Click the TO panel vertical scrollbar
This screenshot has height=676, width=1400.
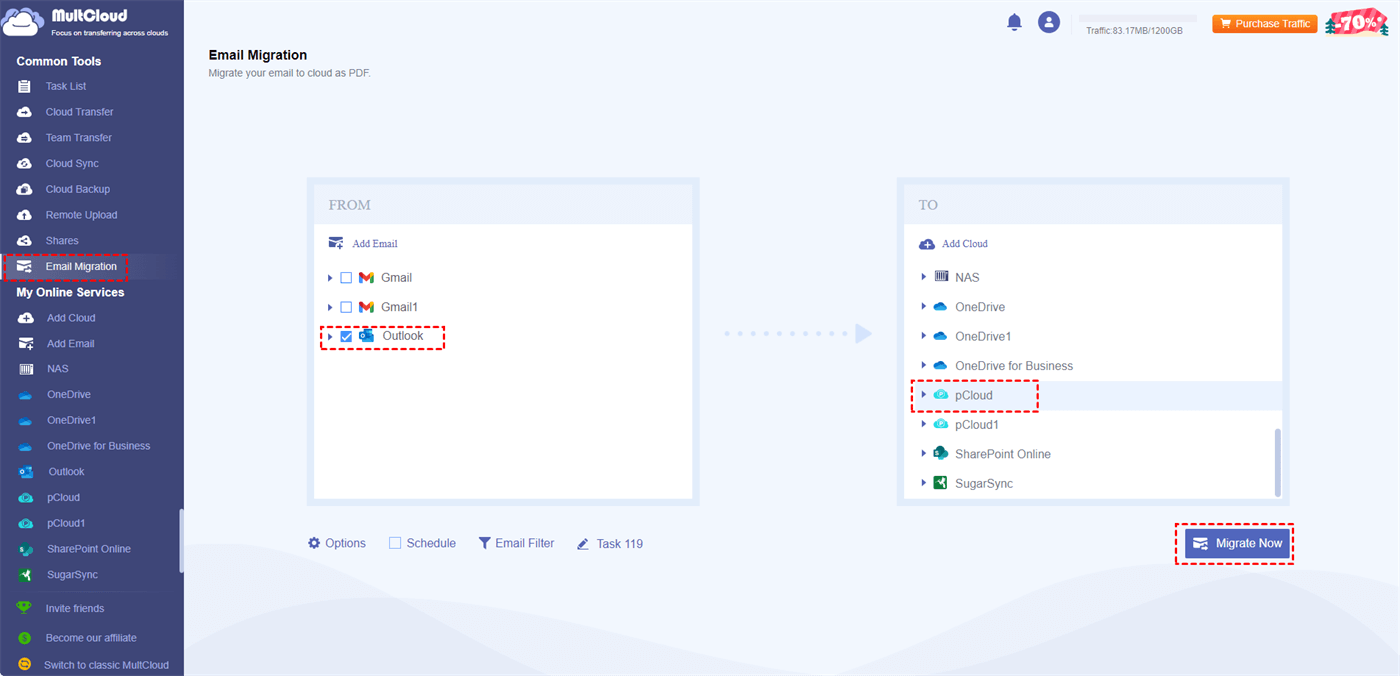pyautogui.click(x=1278, y=461)
